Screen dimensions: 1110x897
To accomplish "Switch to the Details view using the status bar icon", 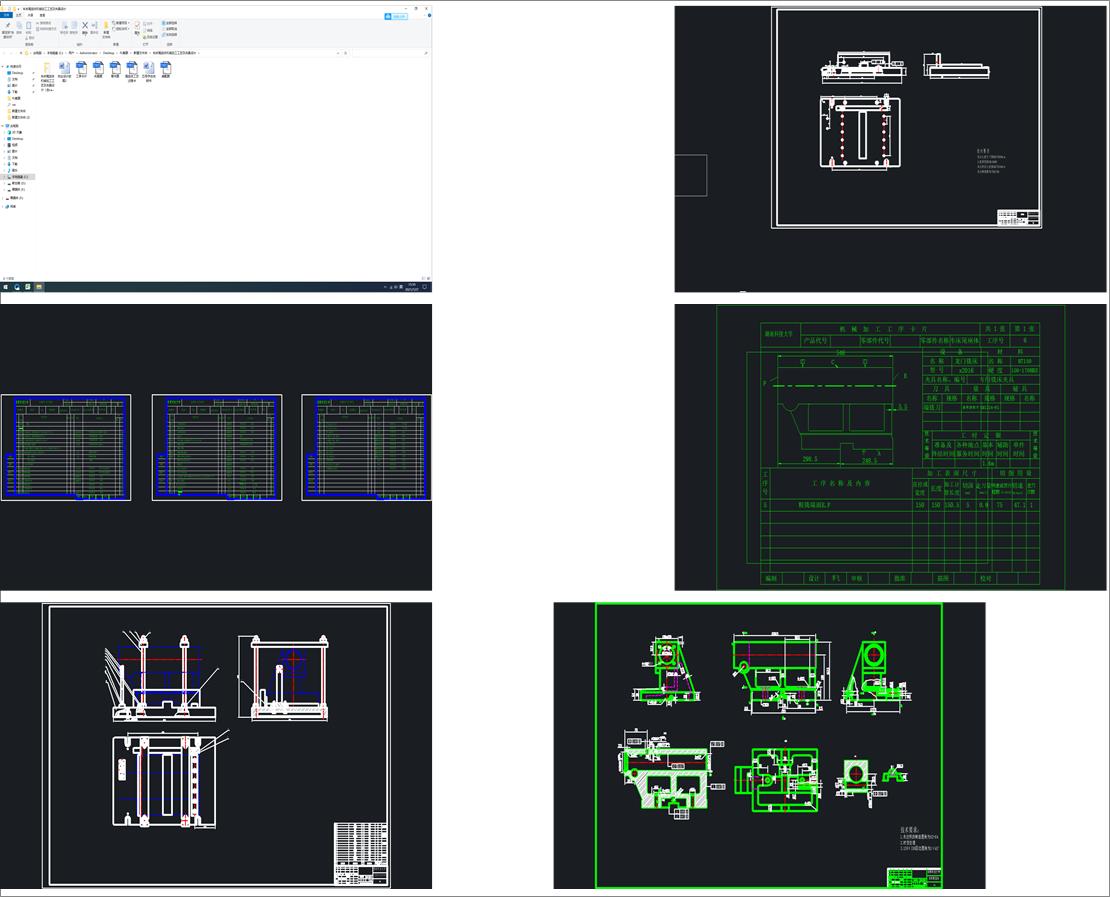I will tap(423, 278).
